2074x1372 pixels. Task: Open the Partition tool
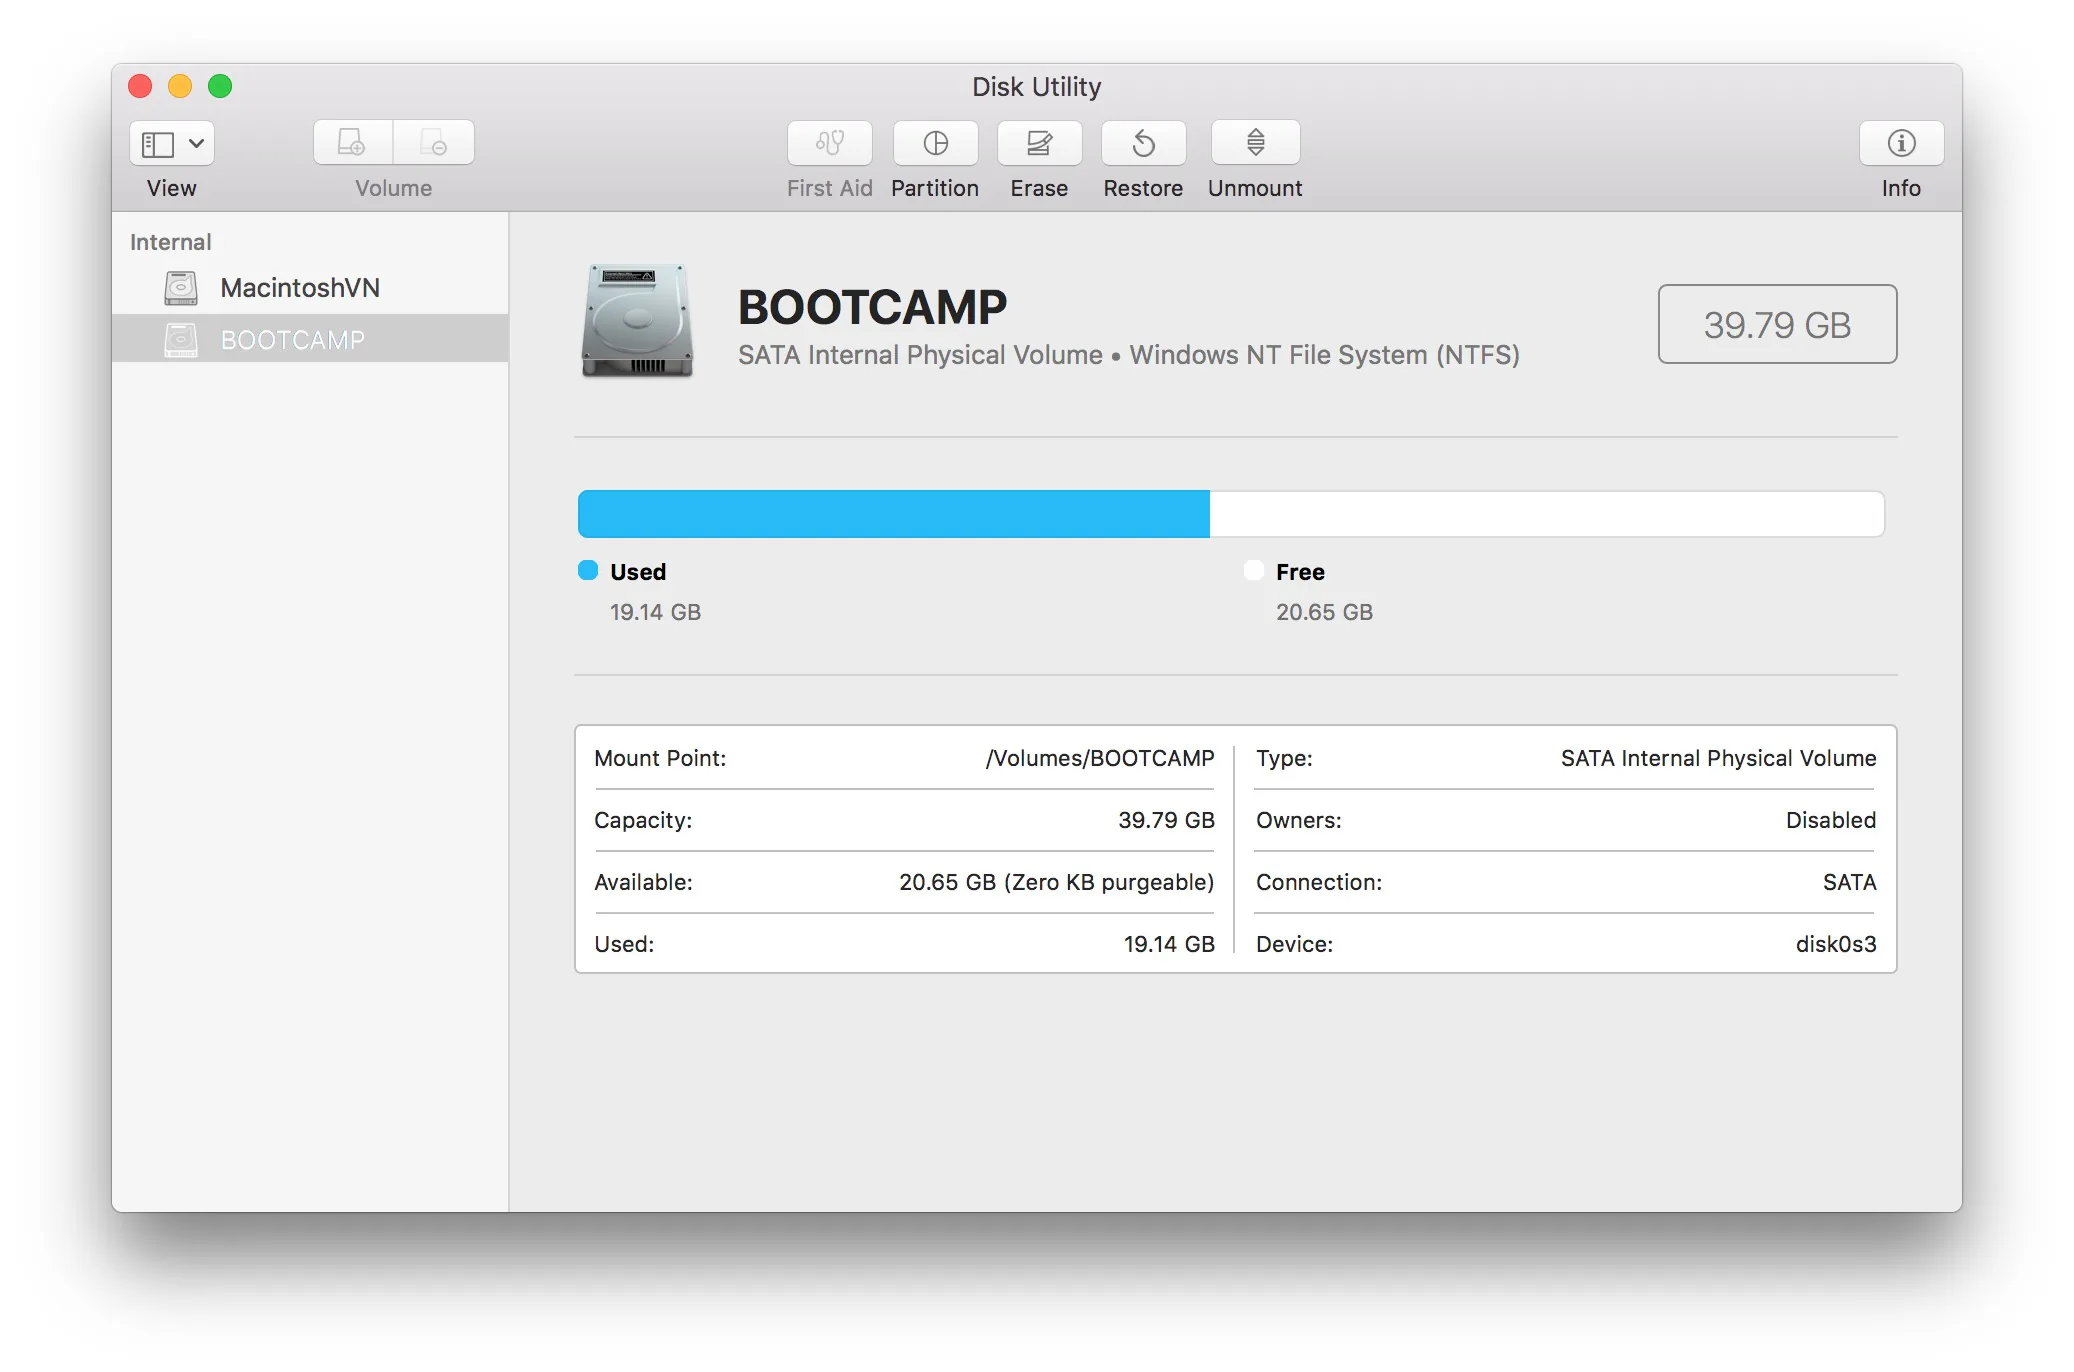coord(935,143)
